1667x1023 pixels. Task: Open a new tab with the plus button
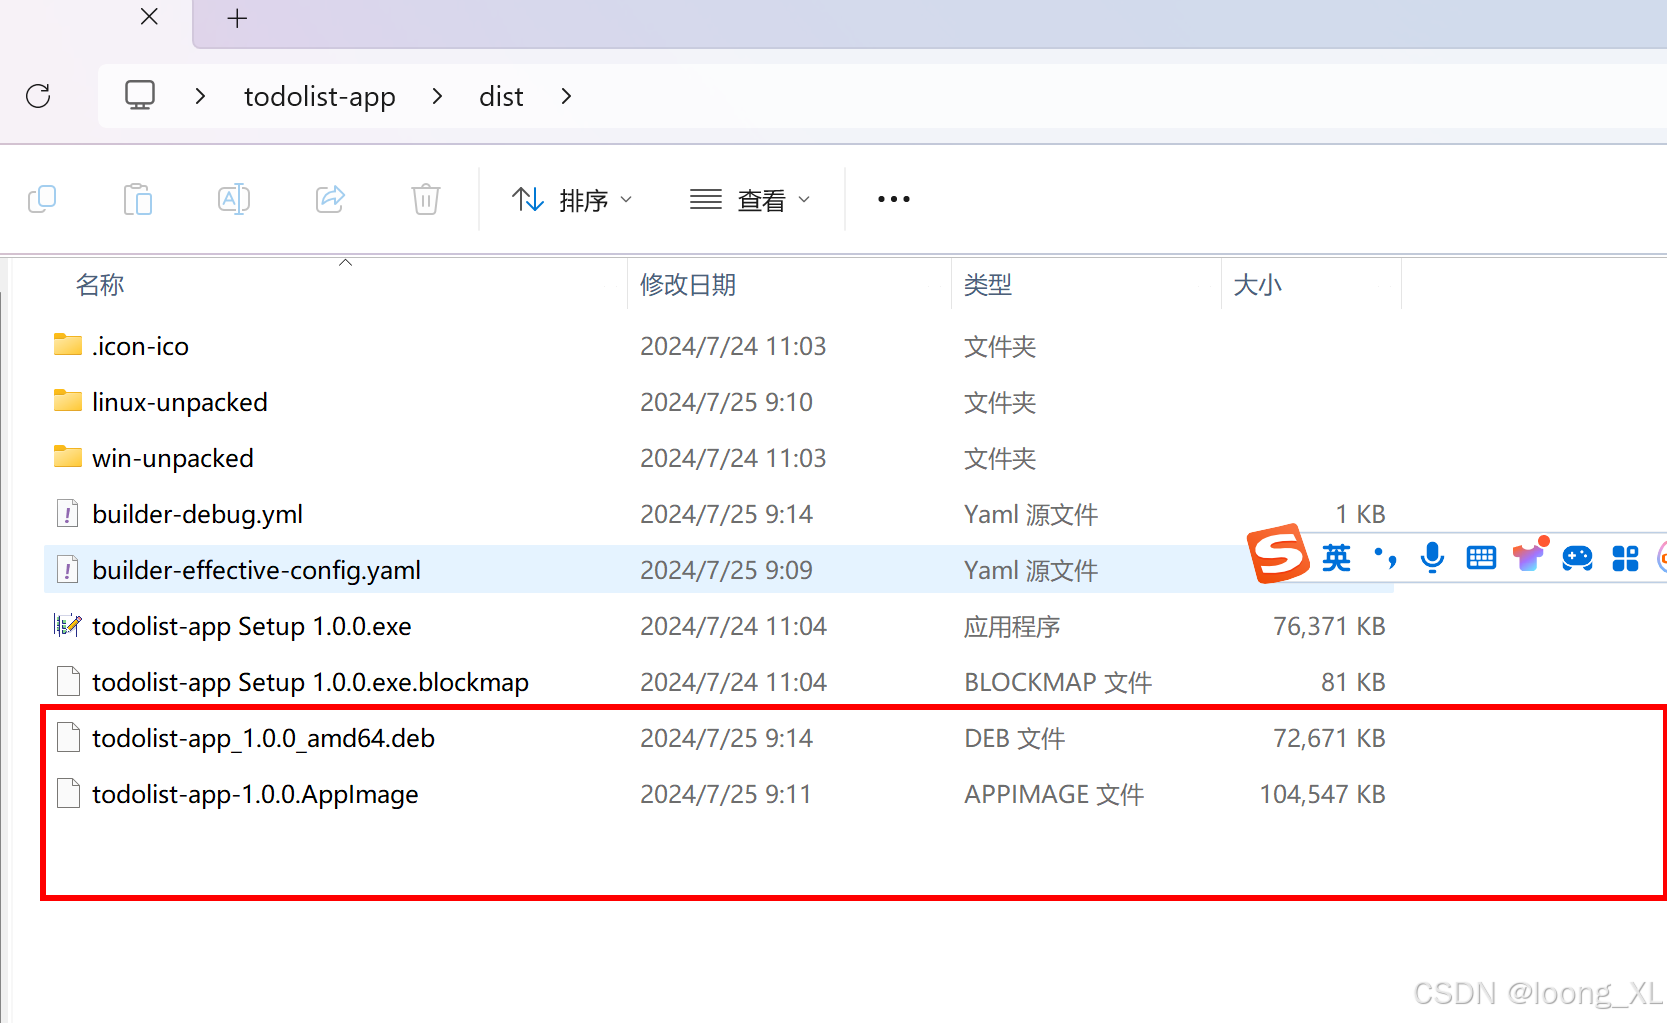coord(237,18)
